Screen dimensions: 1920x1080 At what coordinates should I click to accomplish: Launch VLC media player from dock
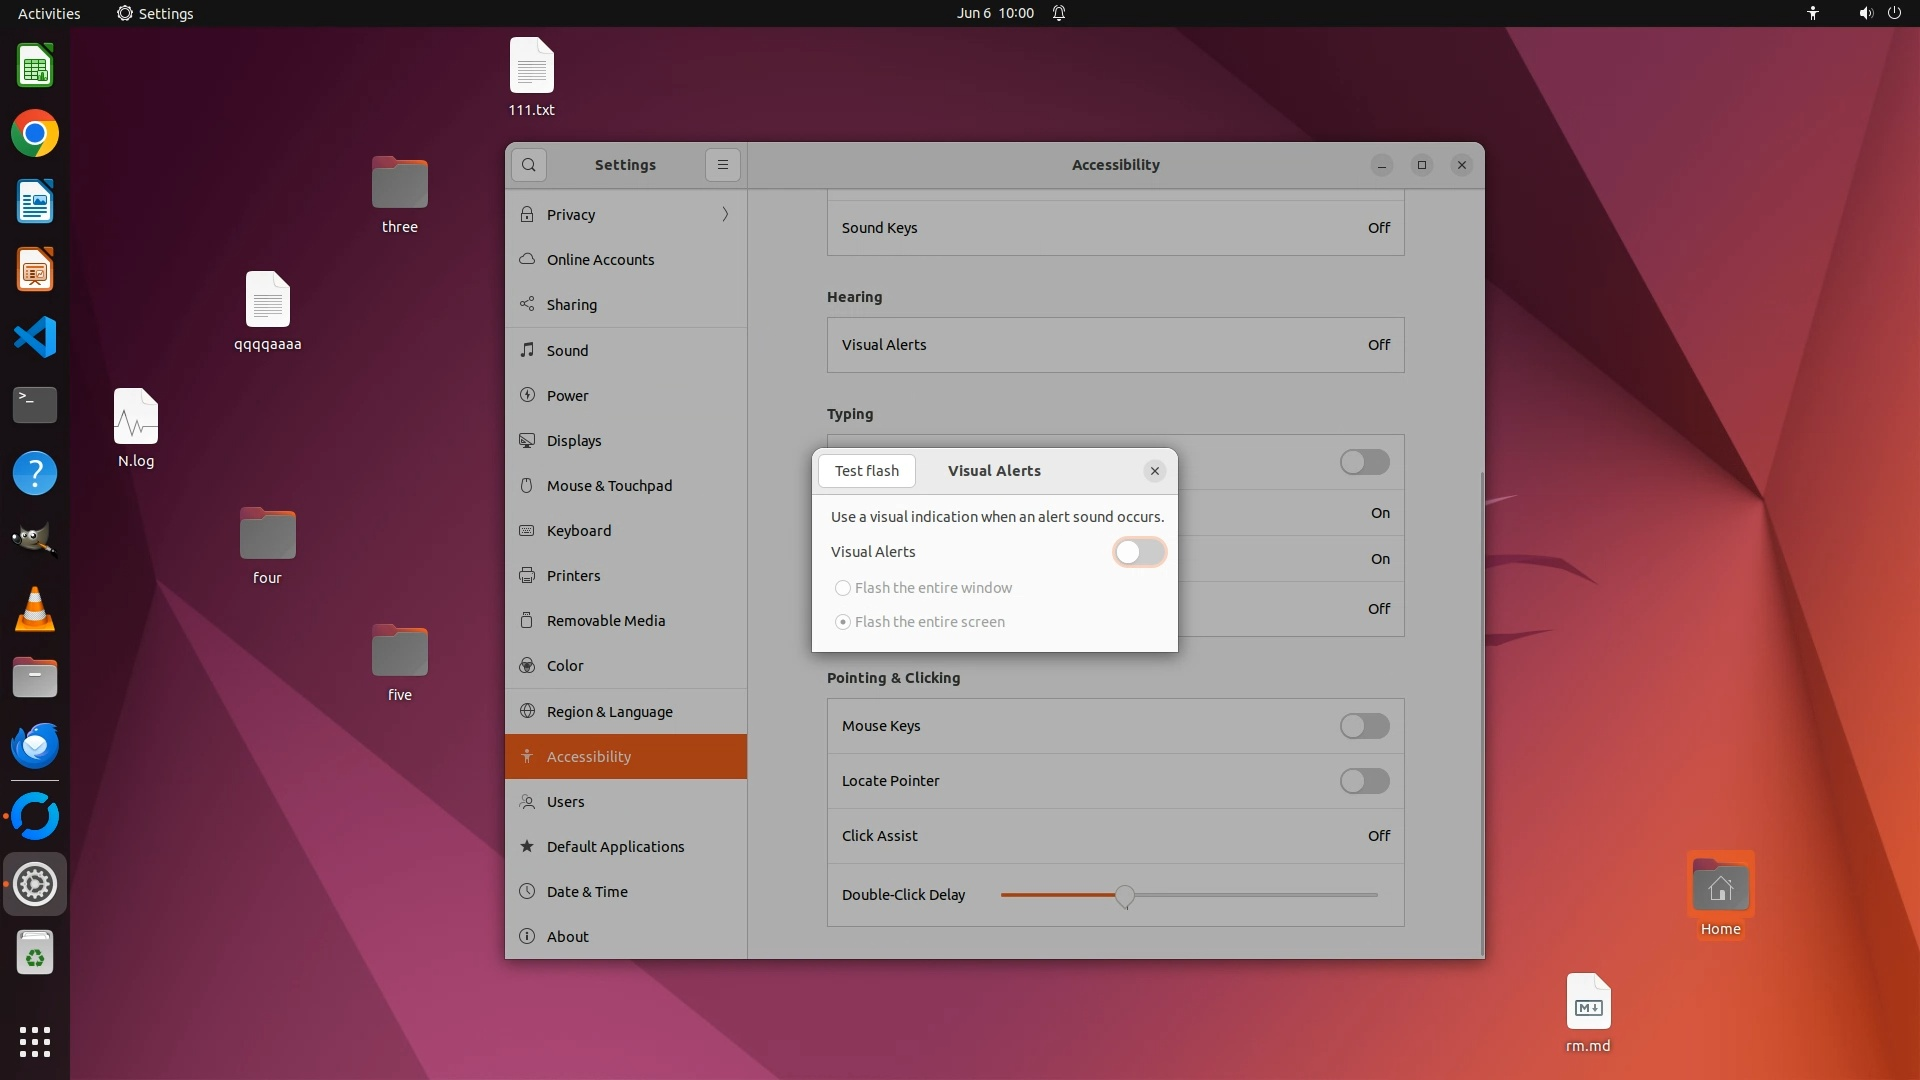point(35,609)
